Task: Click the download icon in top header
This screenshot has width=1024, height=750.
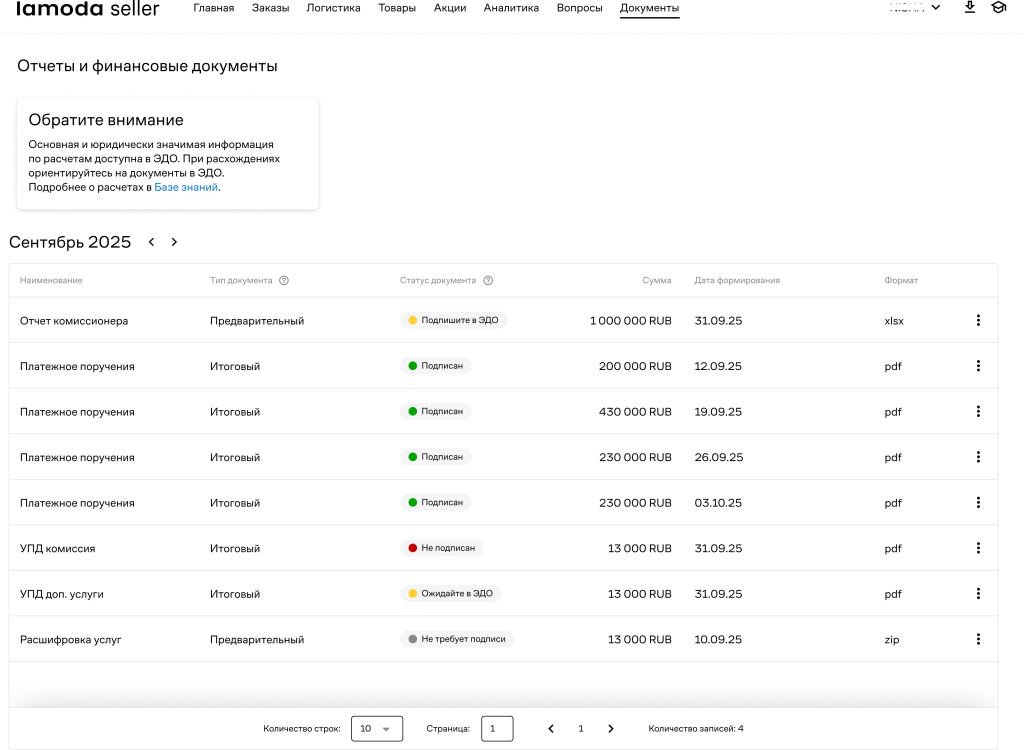Action: 969,8
